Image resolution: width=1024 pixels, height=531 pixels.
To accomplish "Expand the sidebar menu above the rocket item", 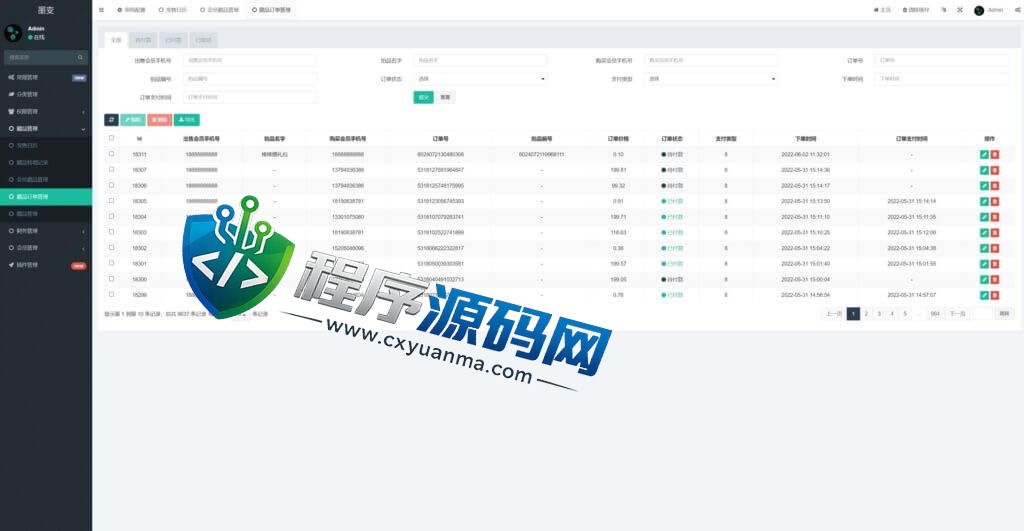I will 46,248.
